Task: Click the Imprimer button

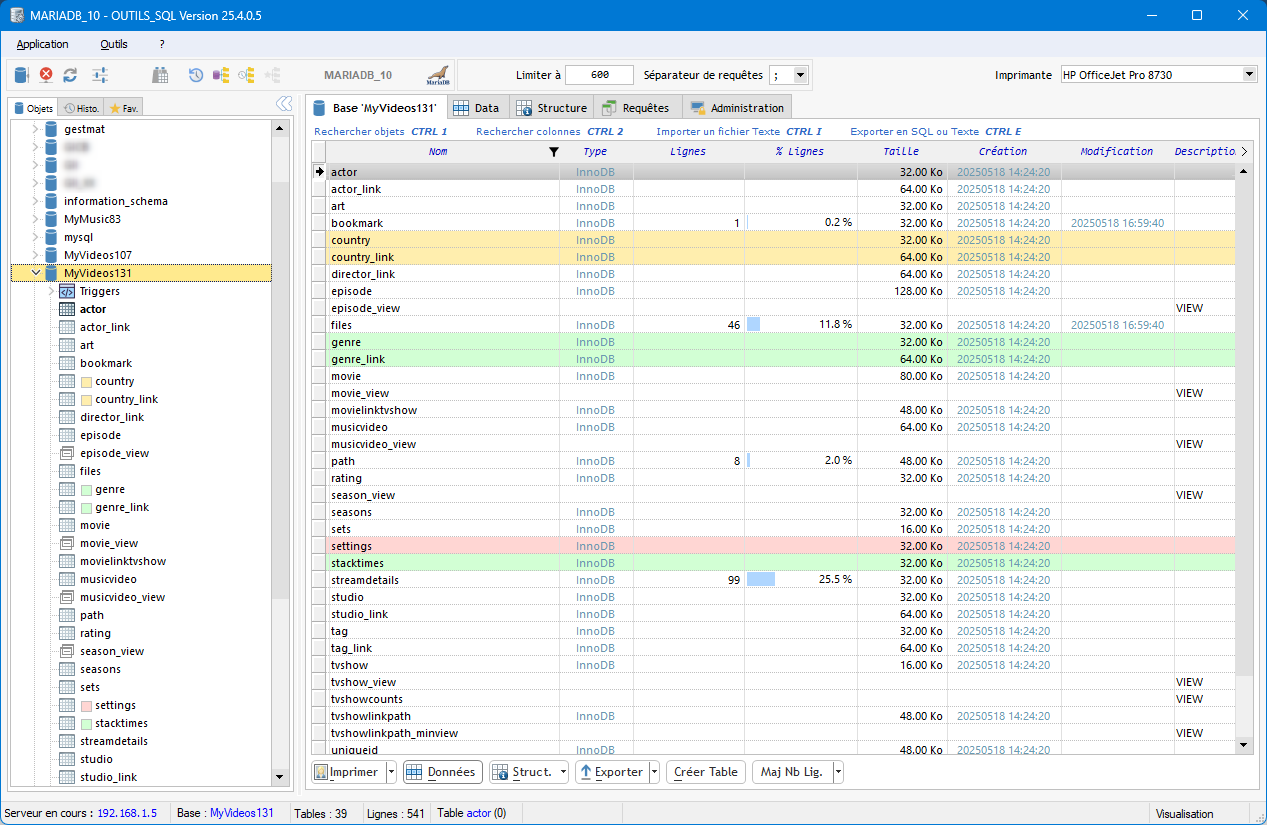Action: tap(348, 772)
